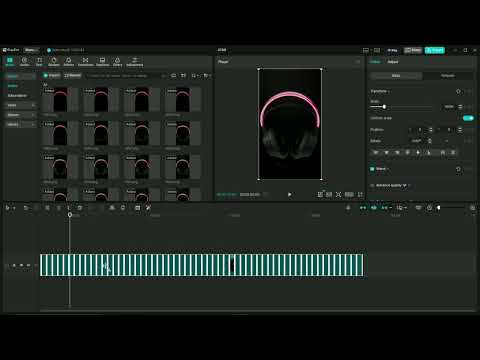
Task: Click the Import button in the media panel
Action: click(x=52, y=76)
